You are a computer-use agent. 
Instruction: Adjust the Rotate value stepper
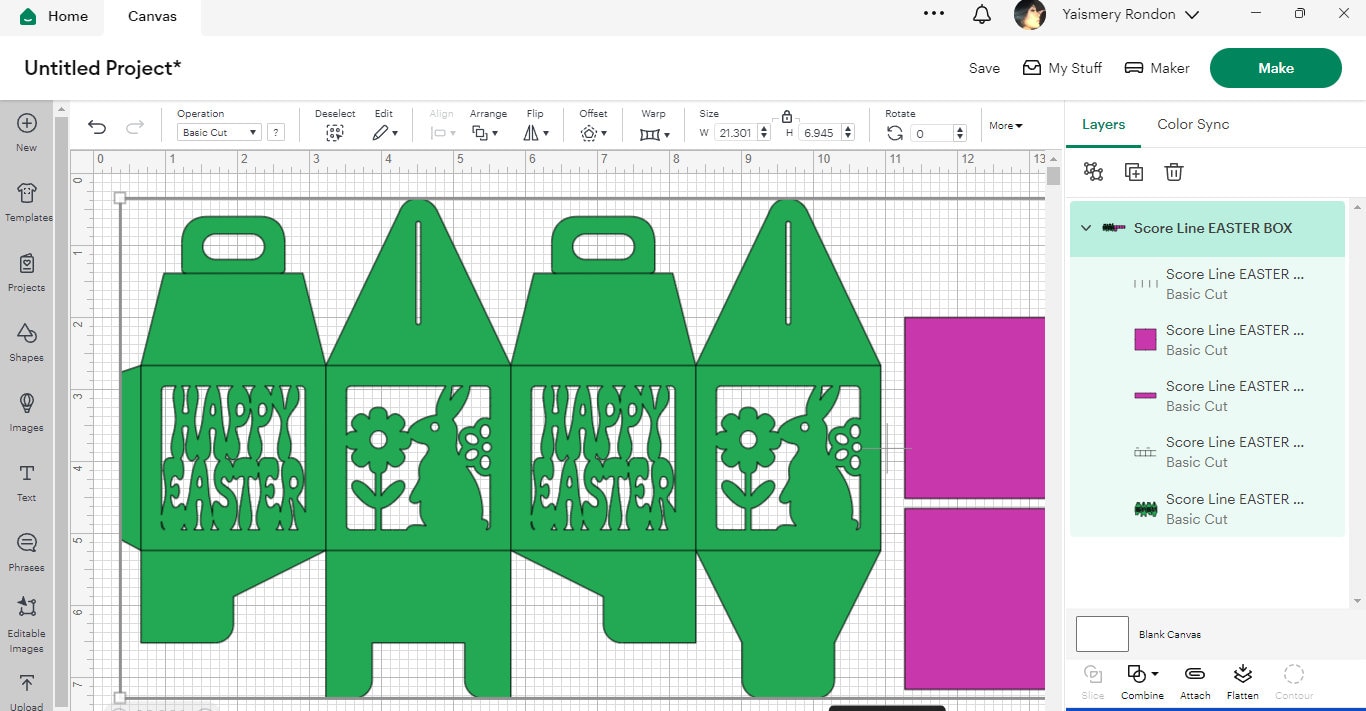pyautogui.click(x=960, y=132)
